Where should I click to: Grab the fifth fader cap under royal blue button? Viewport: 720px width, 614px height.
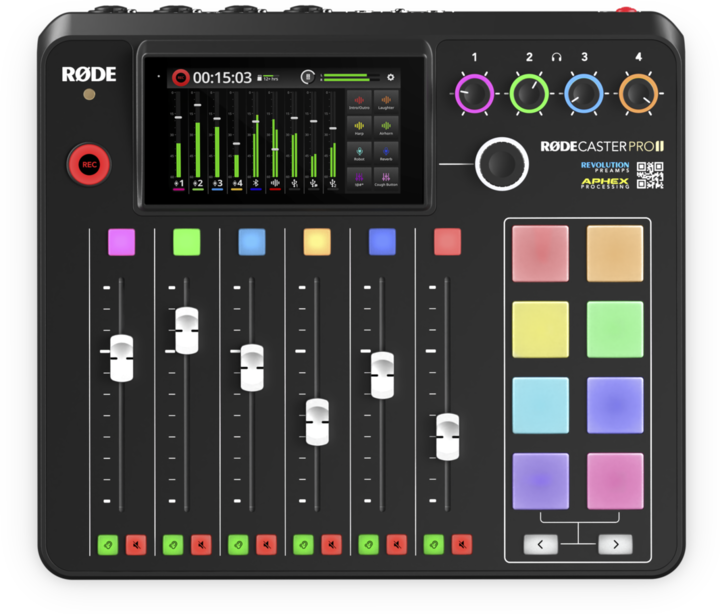382,375
